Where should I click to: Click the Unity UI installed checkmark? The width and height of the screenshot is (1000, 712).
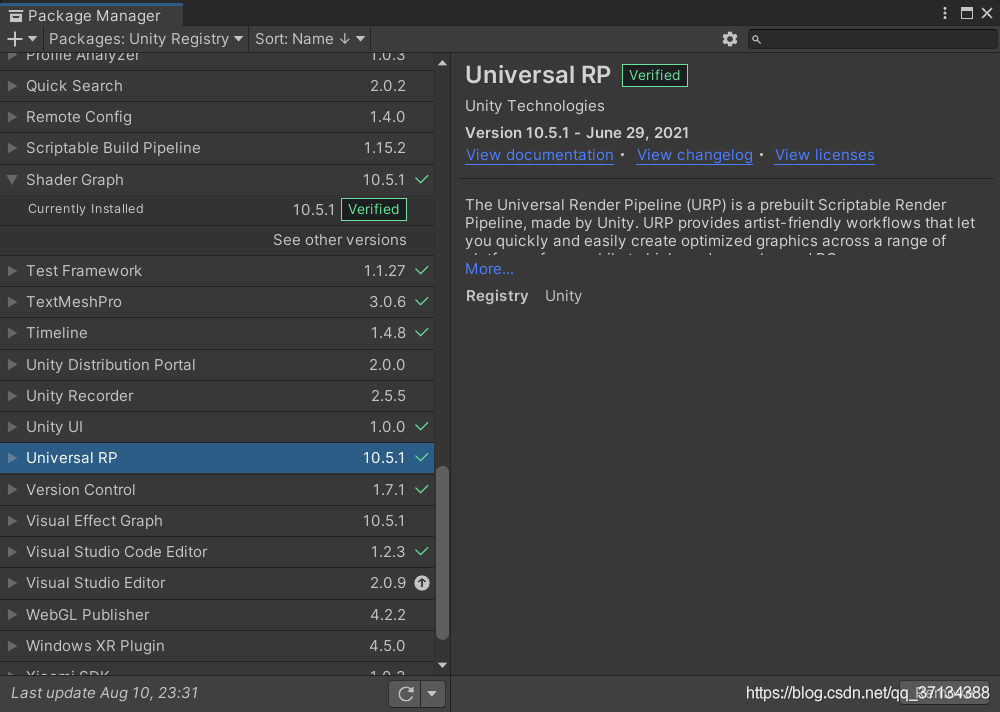(422, 426)
